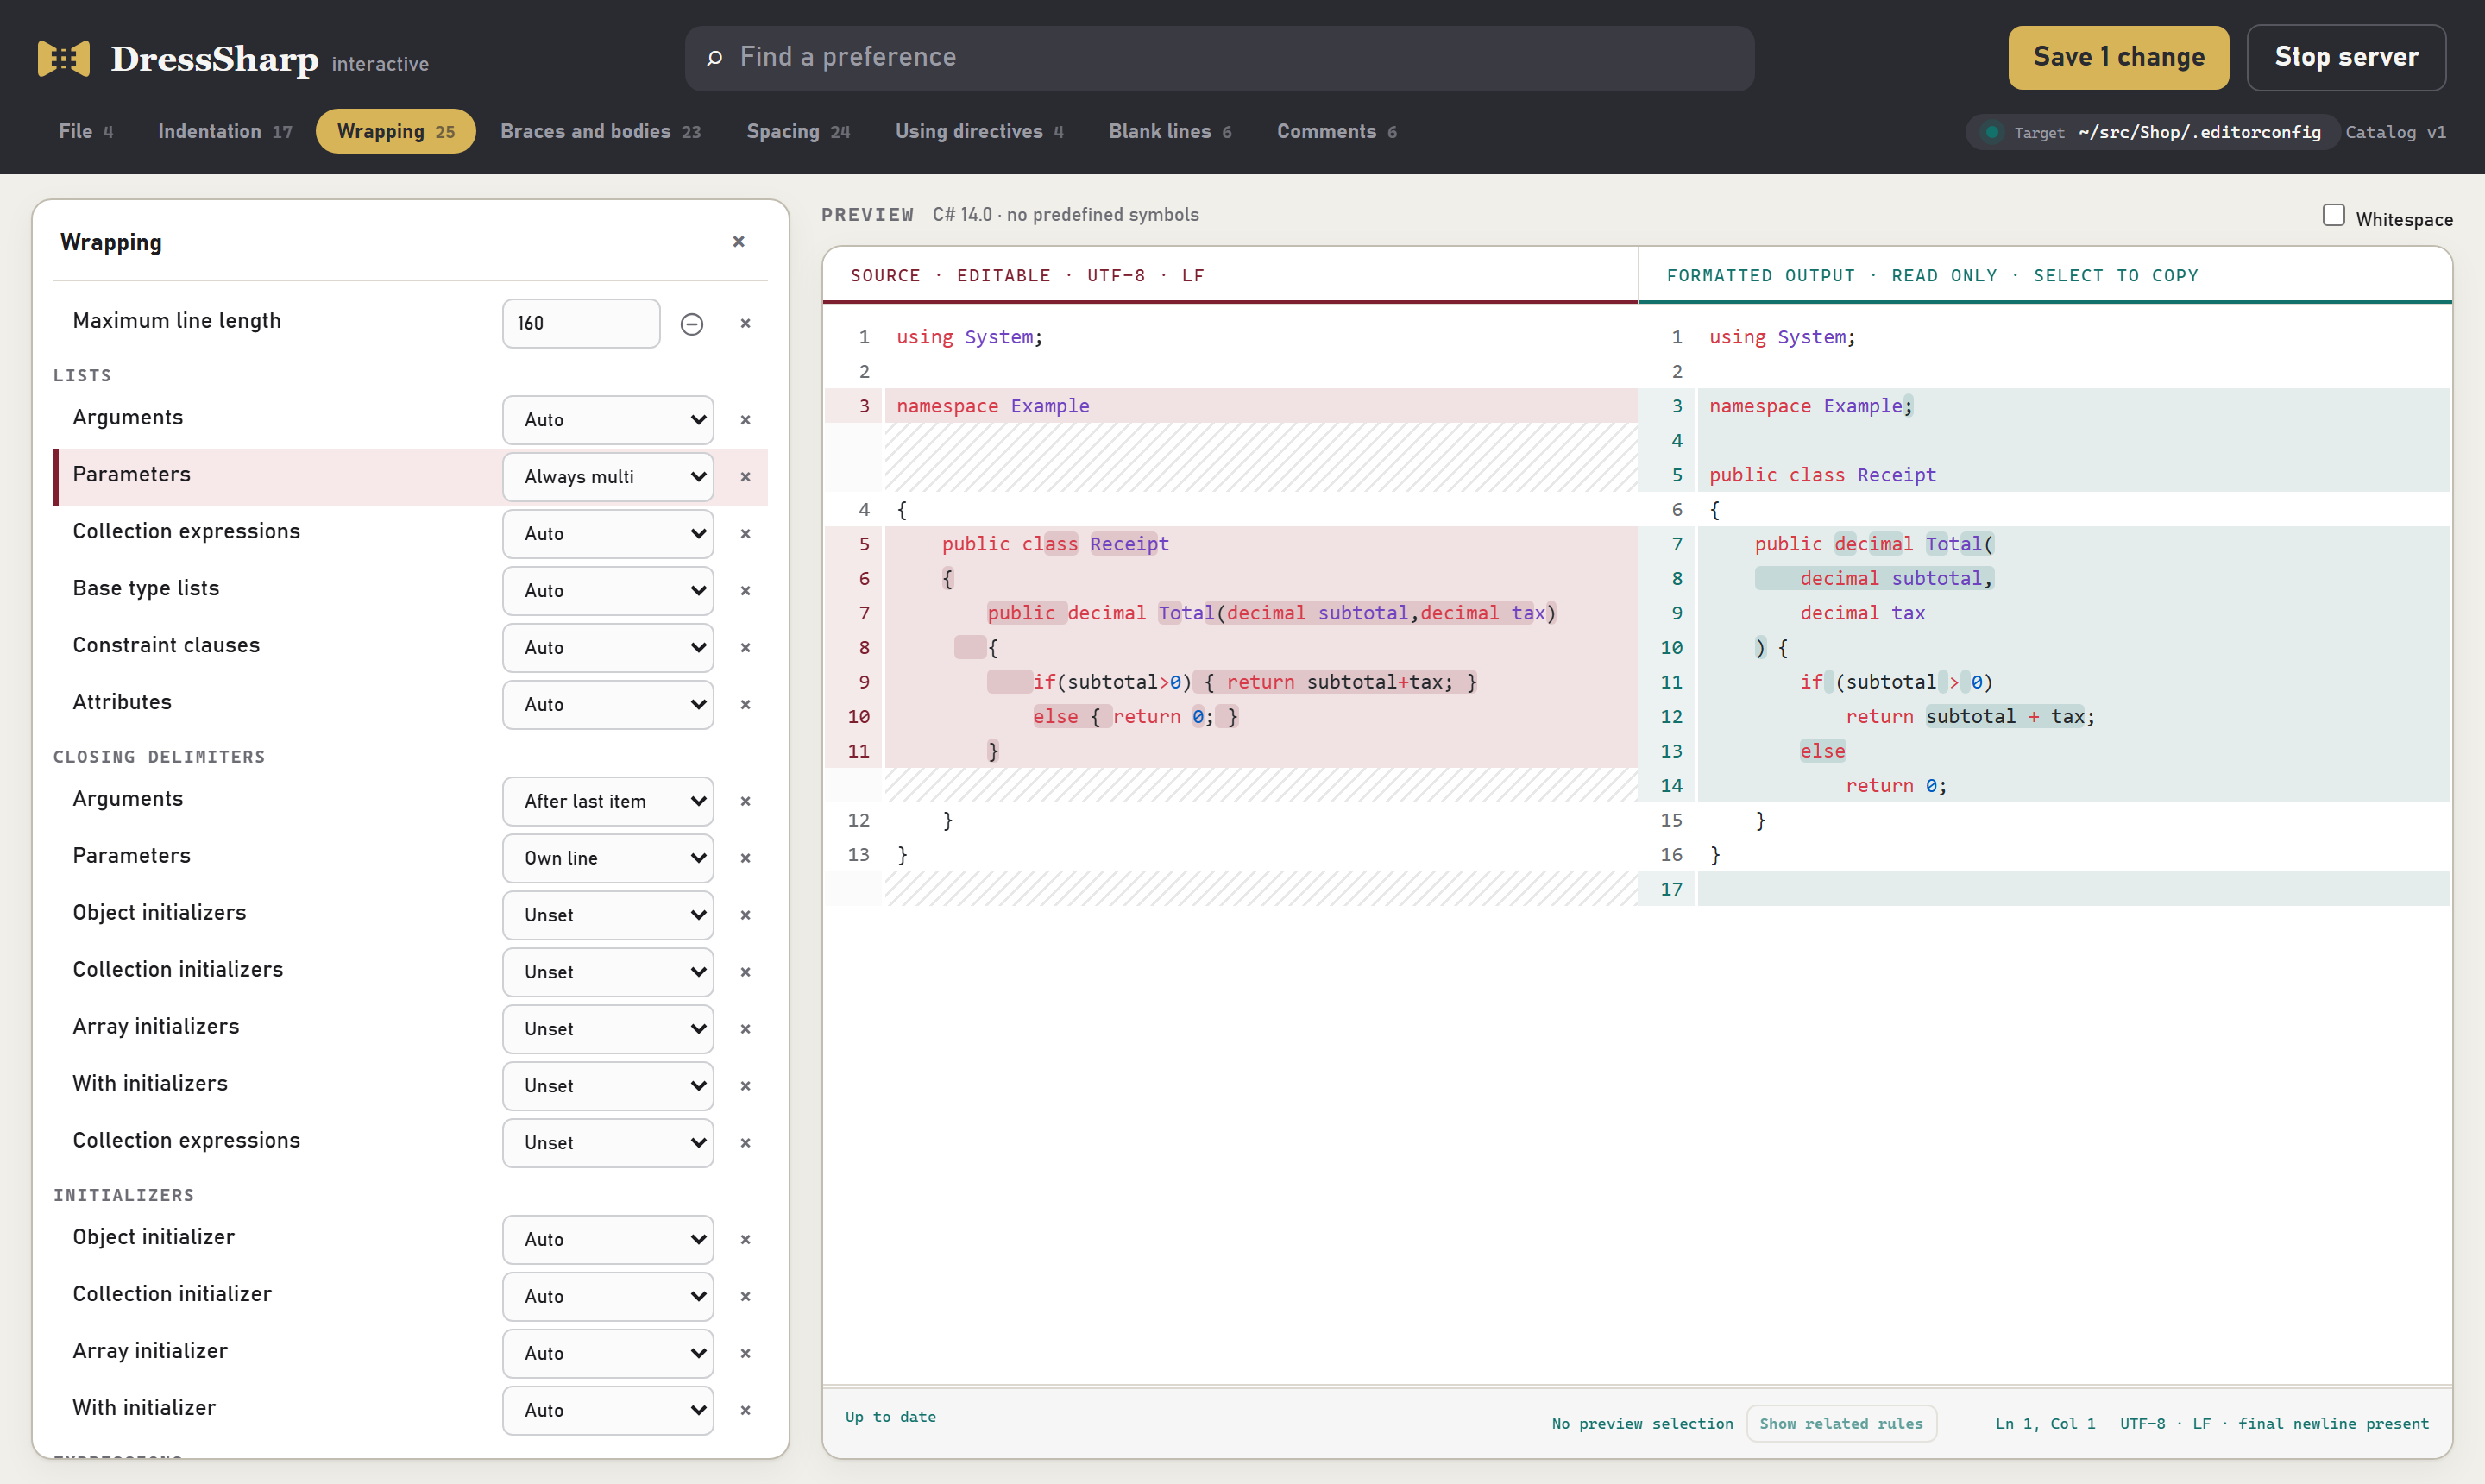Open the Parameters Own line dropdown
This screenshot has width=2485, height=1484.
pos(608,858)
